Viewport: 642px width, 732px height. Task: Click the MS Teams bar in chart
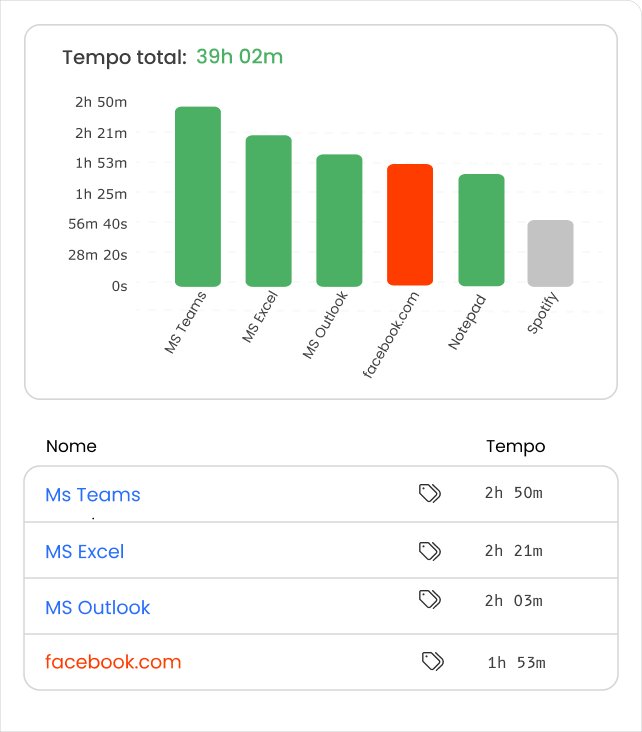click(x=198, y=197)
